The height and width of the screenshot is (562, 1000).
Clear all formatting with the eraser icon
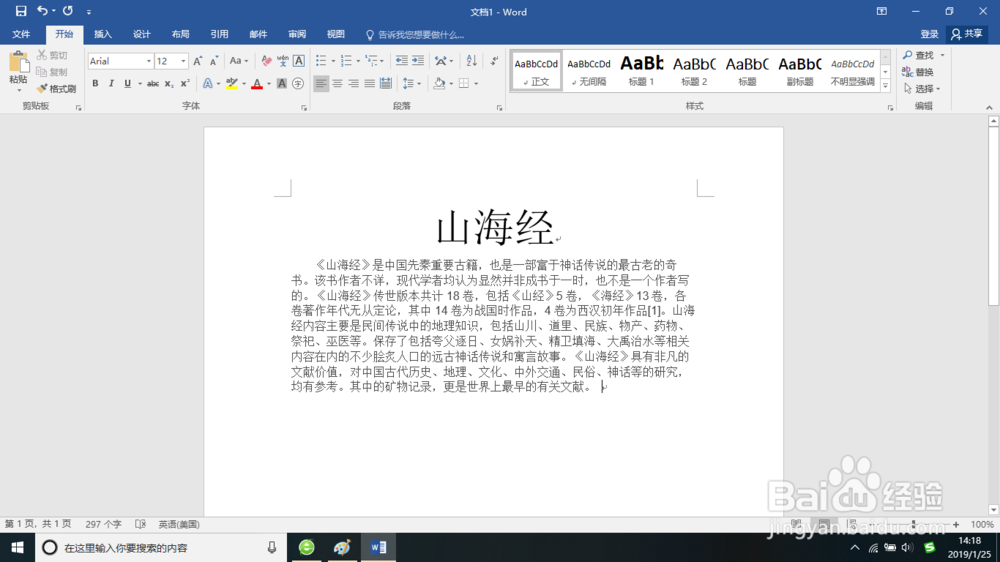(x=267, y=61)
